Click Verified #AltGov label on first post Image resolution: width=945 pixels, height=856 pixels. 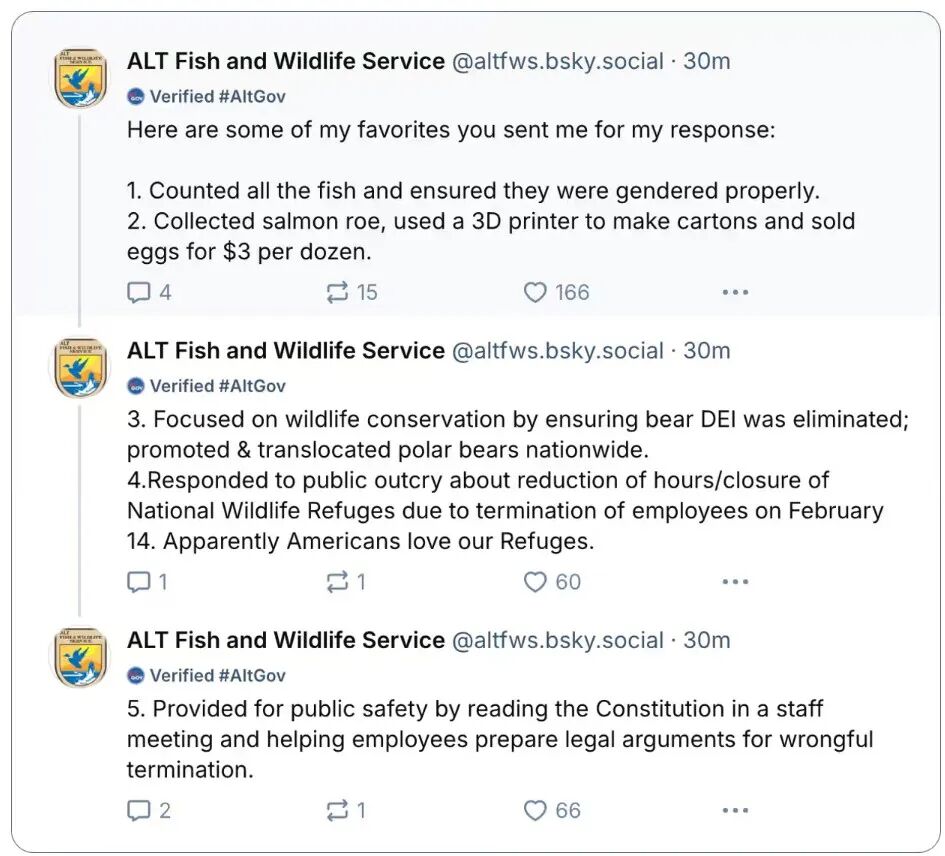click(206, 96)
